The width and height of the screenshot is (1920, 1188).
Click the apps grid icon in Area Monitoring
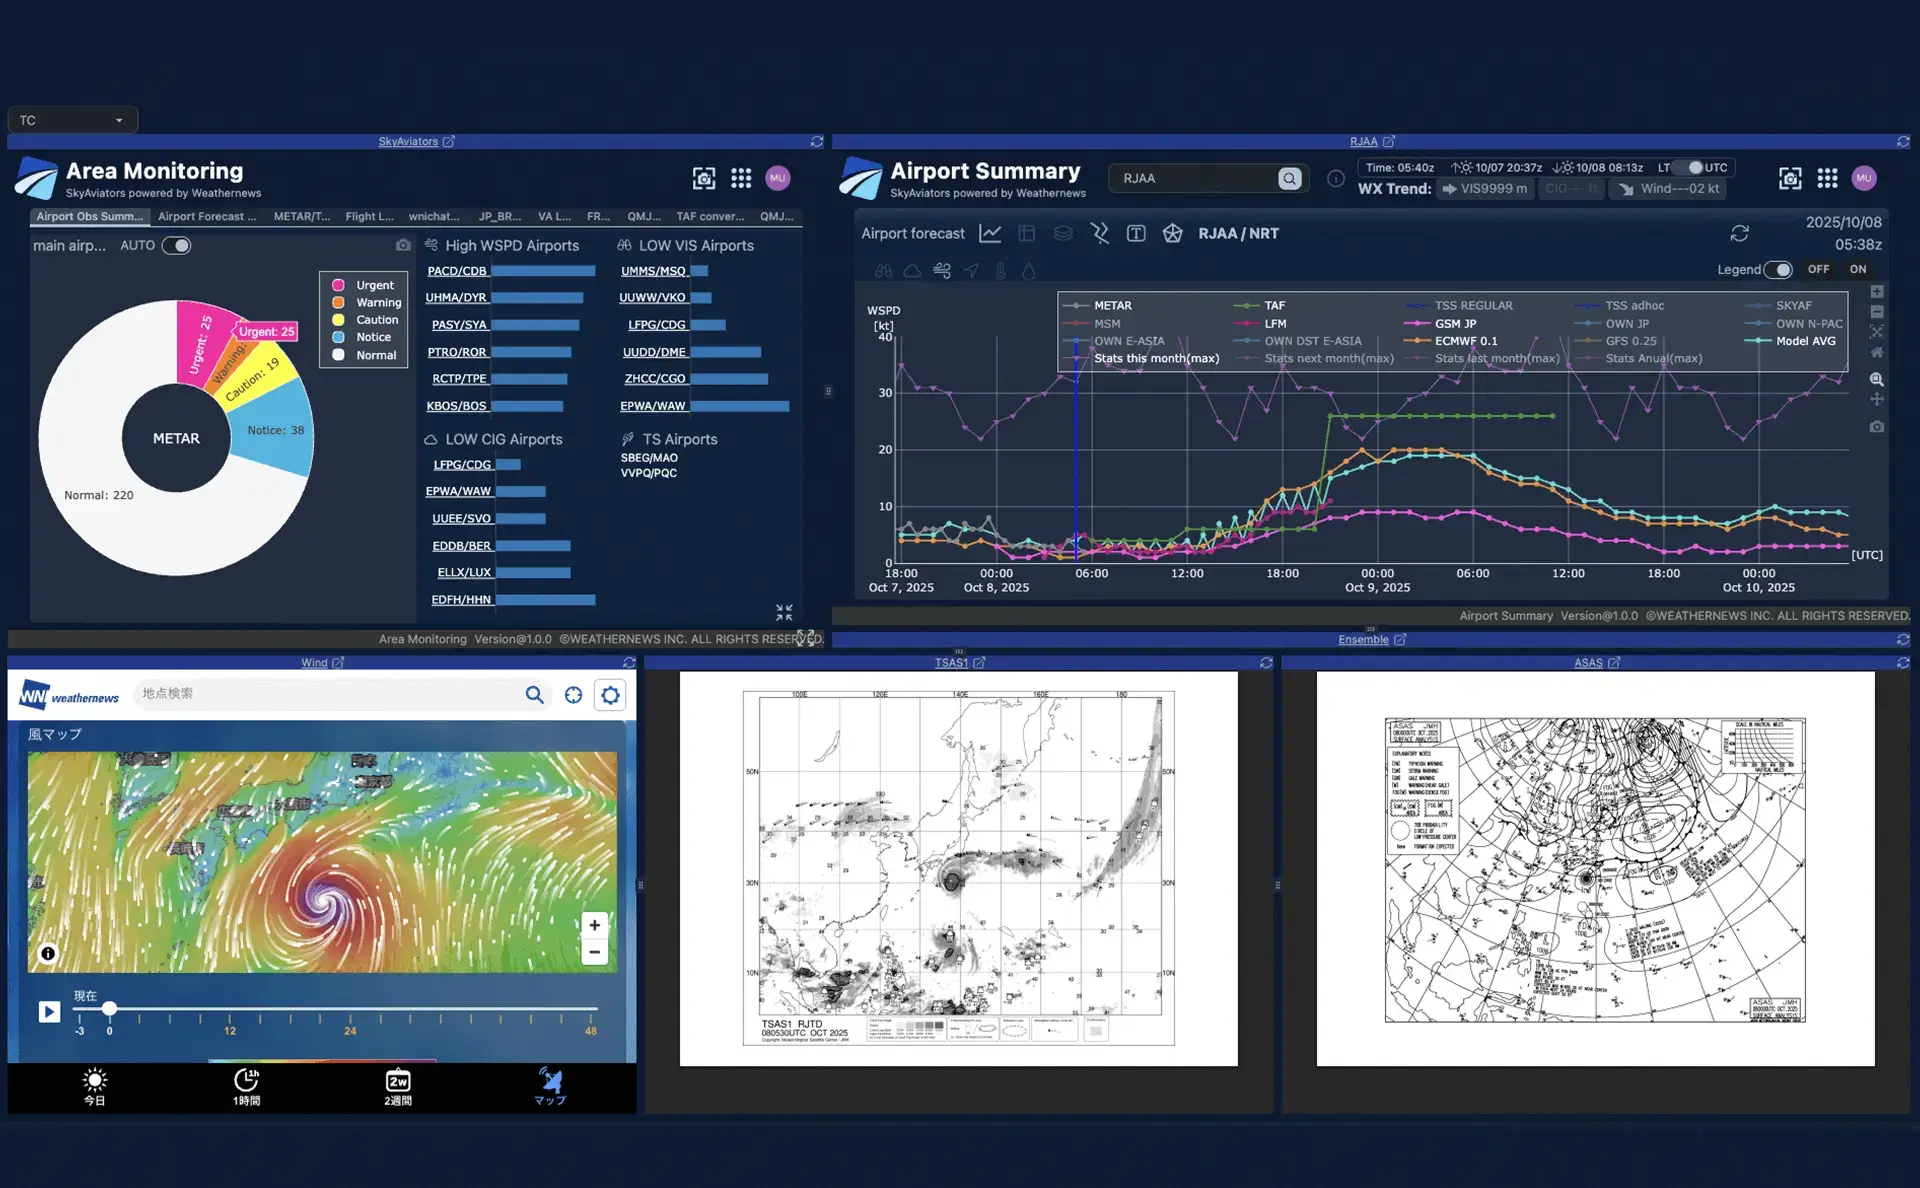tap(741, 178)
